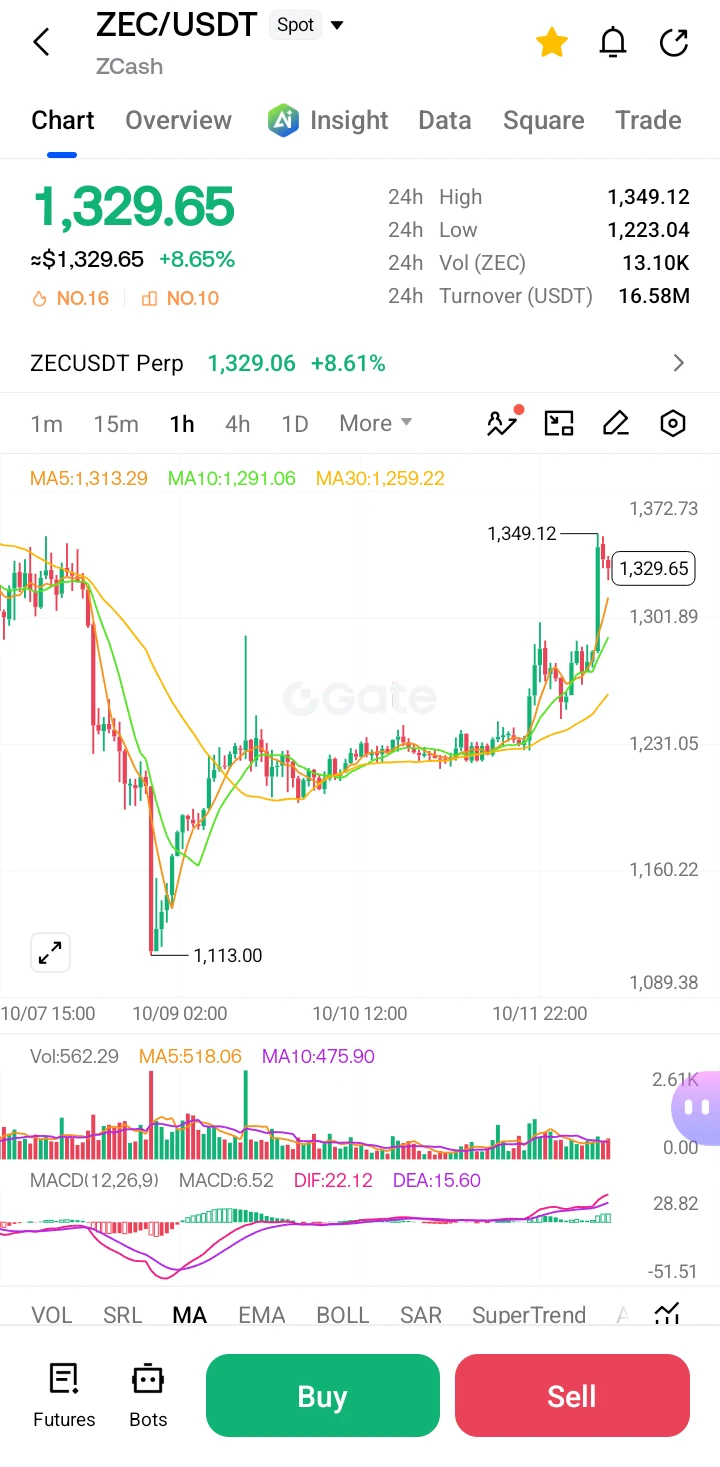This screenshot has width=720, height=1467.
Task: Tap the MA30:1,259.22 legend label
Action: (x=380, y=478)
